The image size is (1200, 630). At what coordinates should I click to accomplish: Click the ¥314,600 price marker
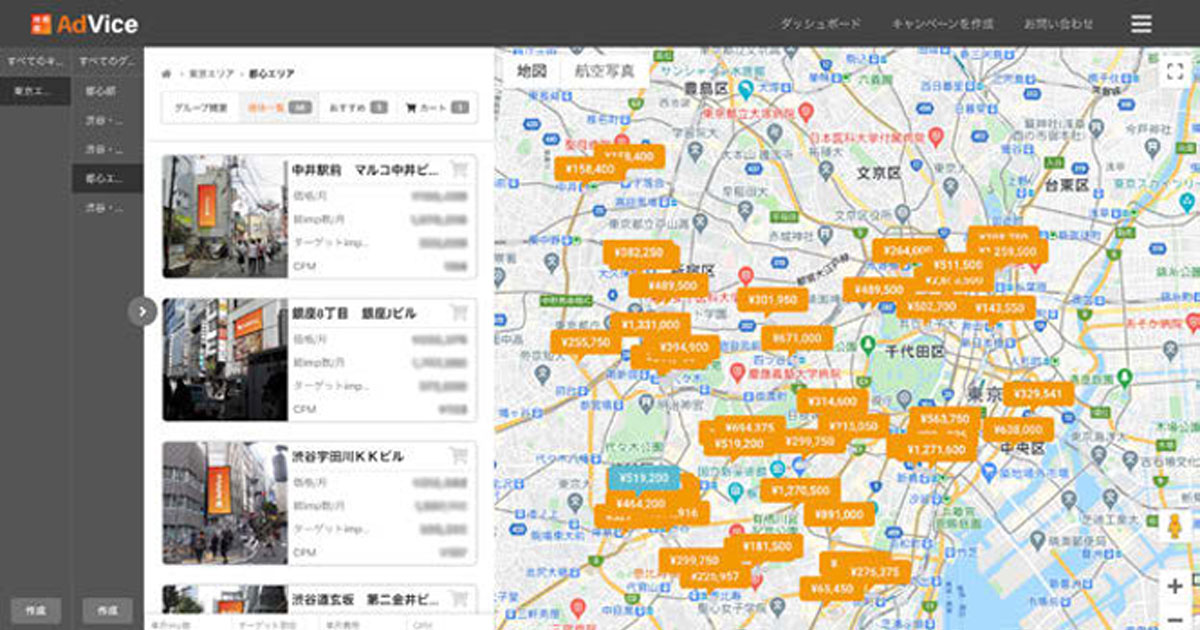tap(833, 401)
